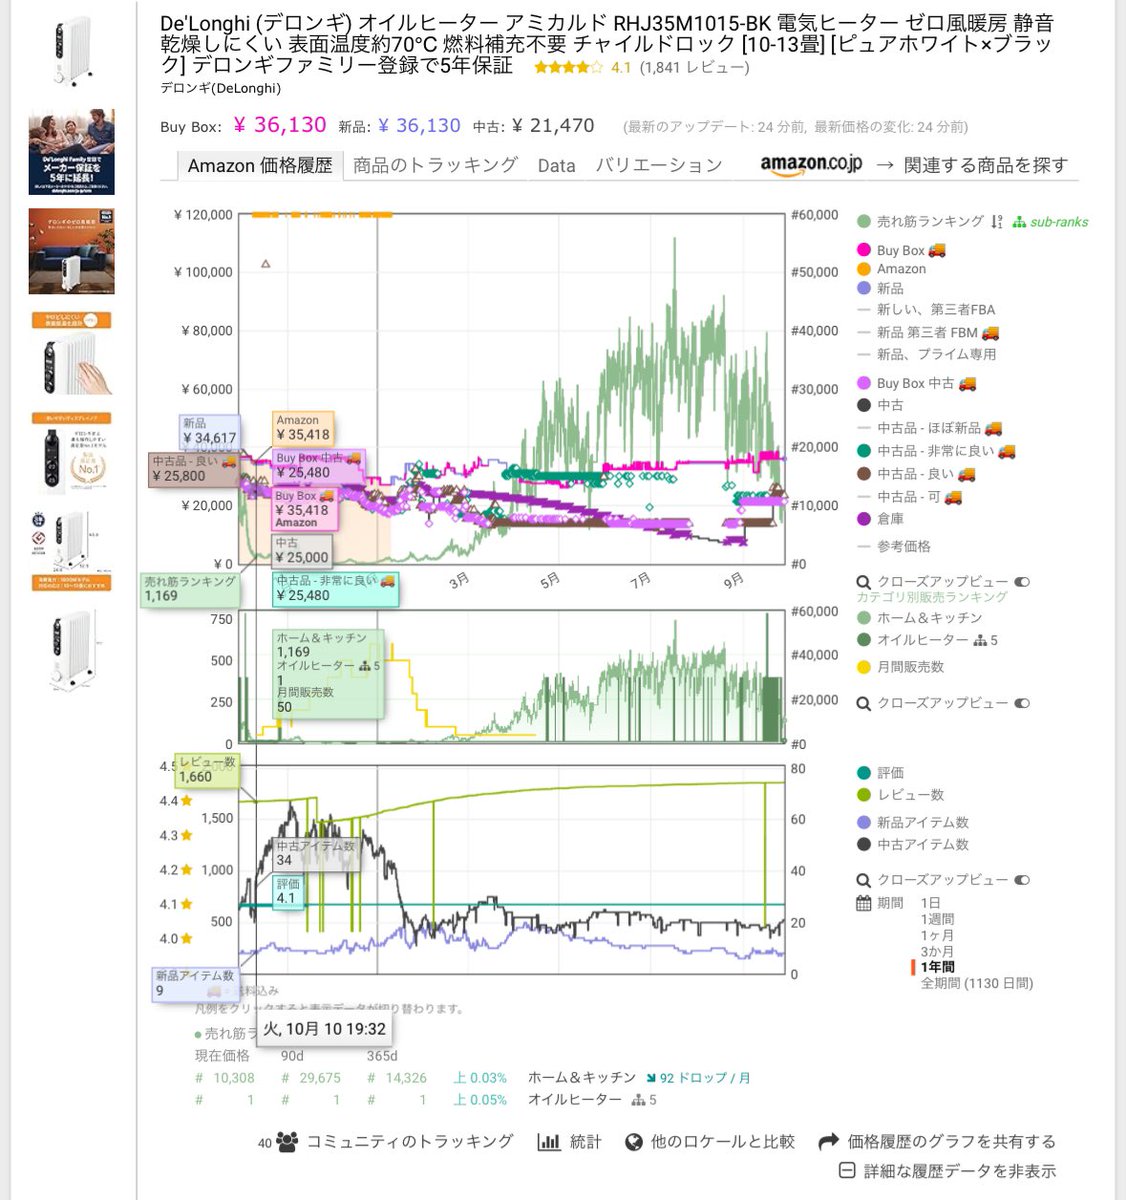The height and width of the screenshot is (1200, 1126).
Task: Select the heater dimensions thumbnail
Action: pyautogui.click(x=71, y=551)
